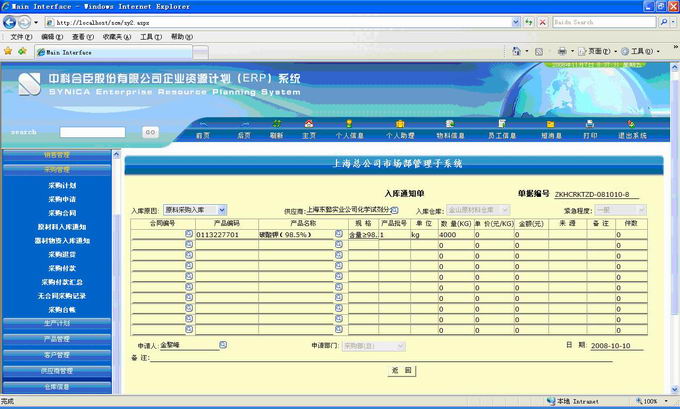The height and width of the screenshot is (409, 680).
Task: Open 采购计划 in the sidebar
Action: tap(62, 185)
